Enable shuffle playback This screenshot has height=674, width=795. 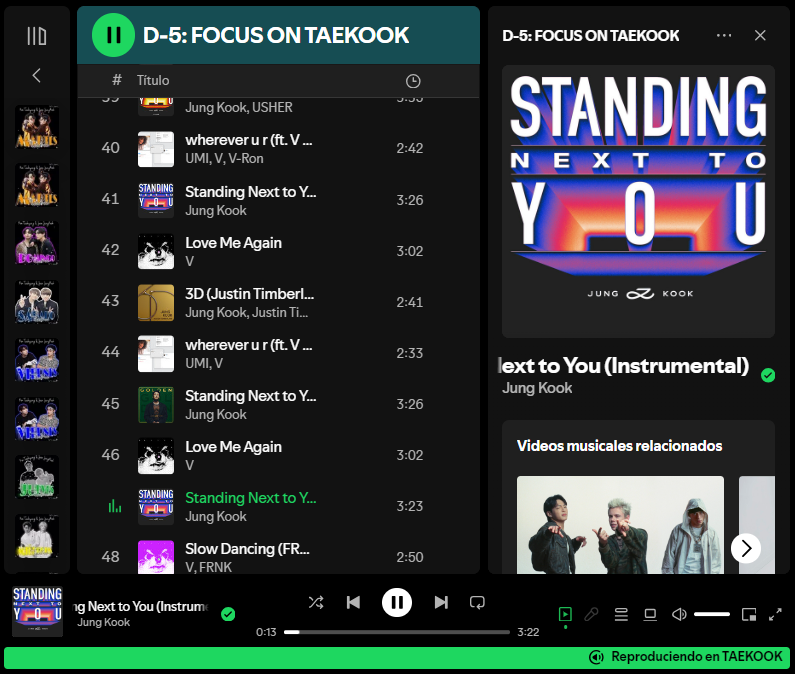point(316,602)
